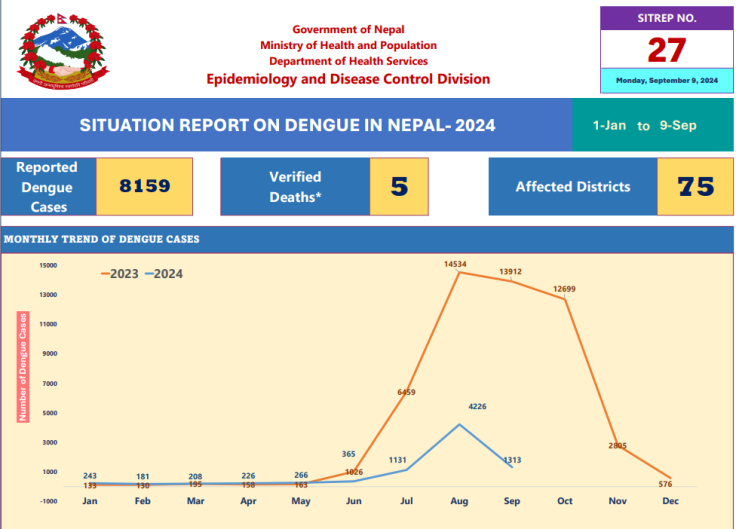Screen dimensions: 736x529
Task: Click the 7000 y-axis label
Action: coord(50,384)
